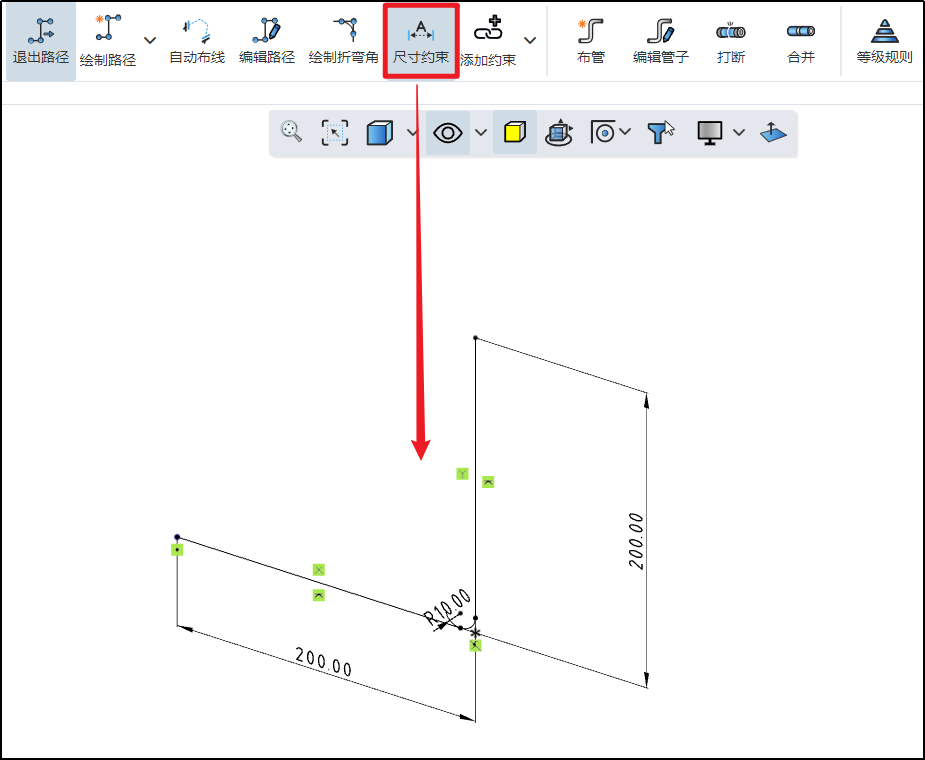Image resolution: width=925 pixels, height=760 pixels.
Task: Click the 打断 break button
Action: coord(731,40)
